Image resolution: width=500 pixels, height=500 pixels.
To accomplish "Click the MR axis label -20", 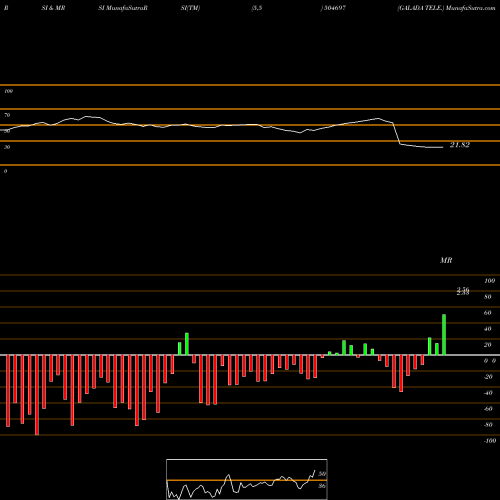I will tap(488, 377).
